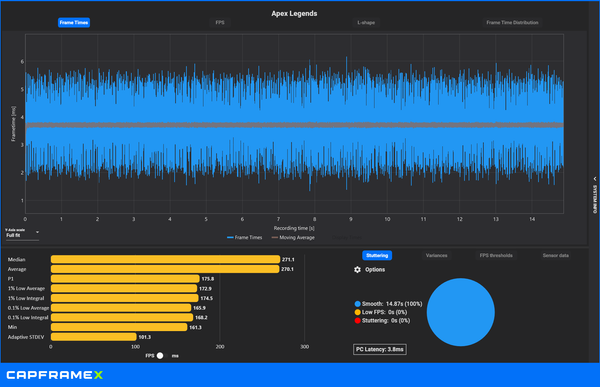Click the Y-Axis scale dropdown arrow
The image size is (600, 387).
tap(37, 232)
